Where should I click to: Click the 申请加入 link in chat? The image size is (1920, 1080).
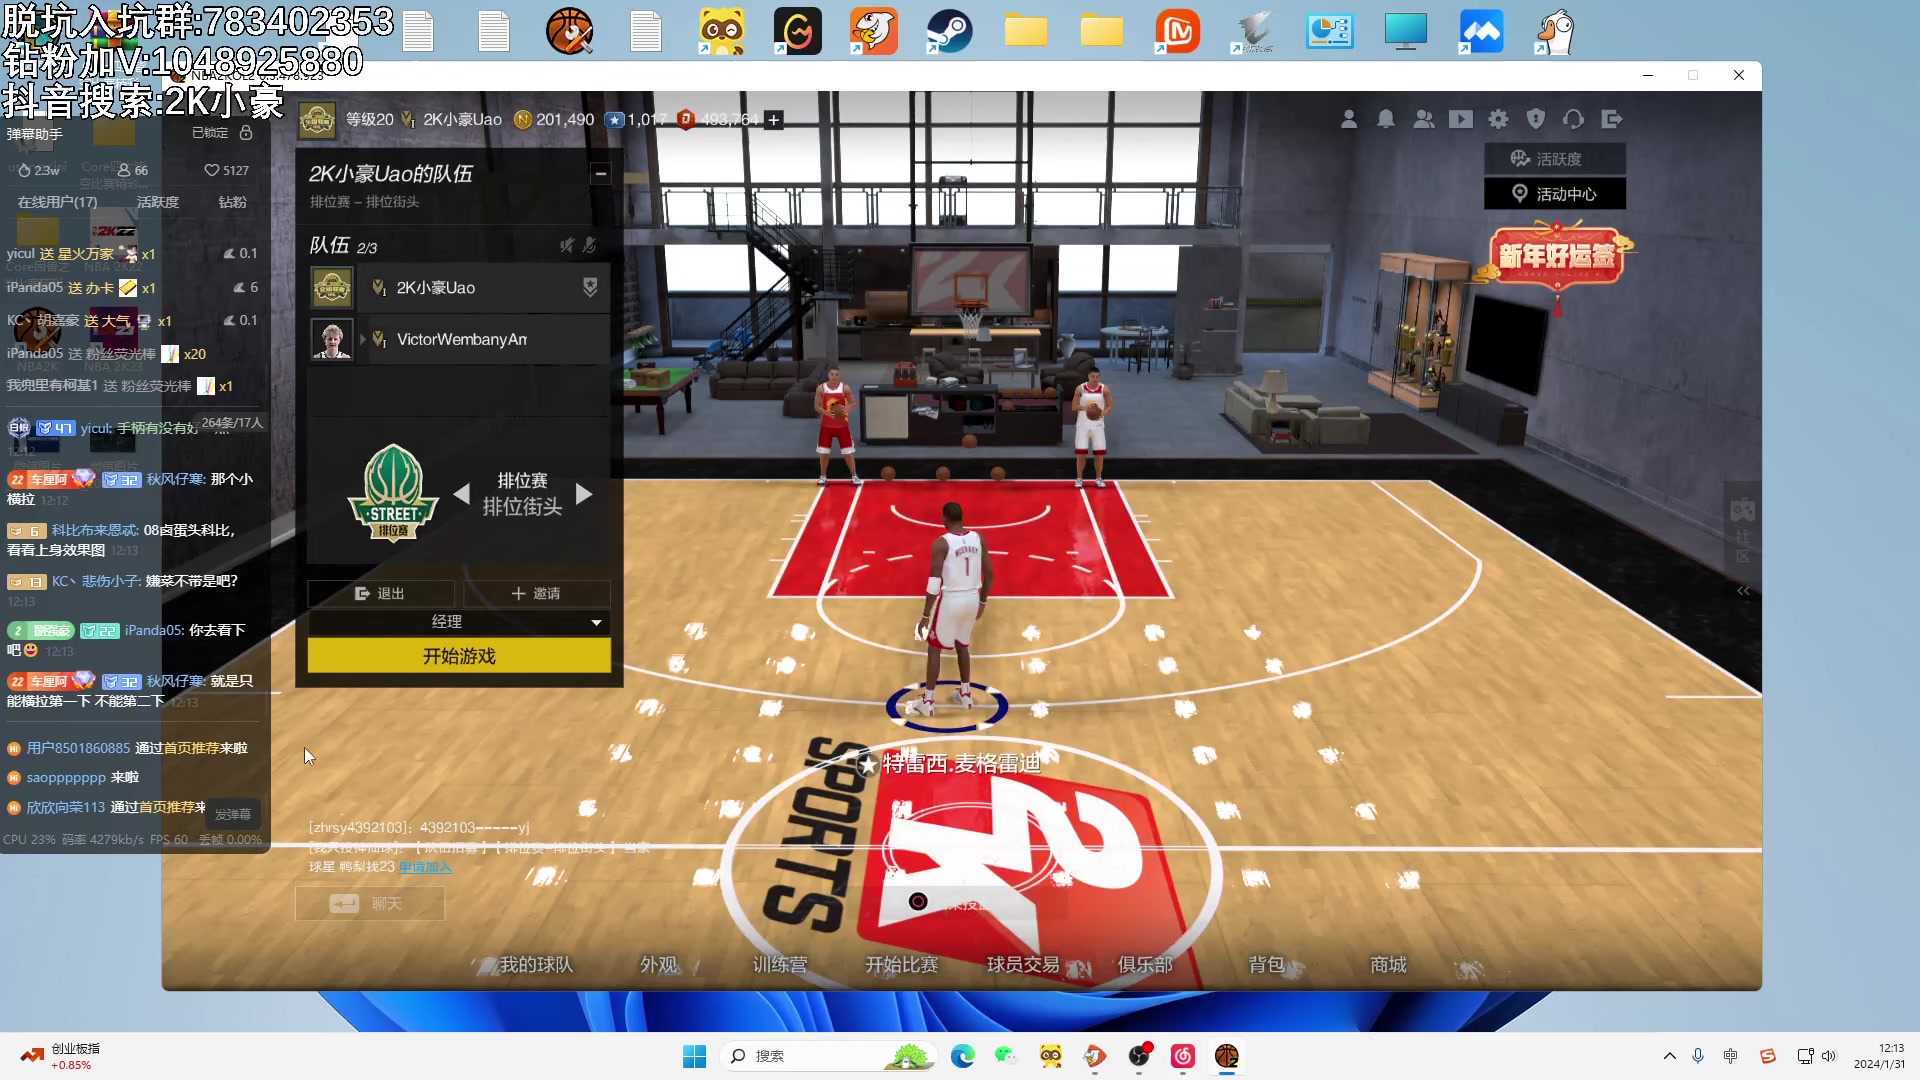425,867
